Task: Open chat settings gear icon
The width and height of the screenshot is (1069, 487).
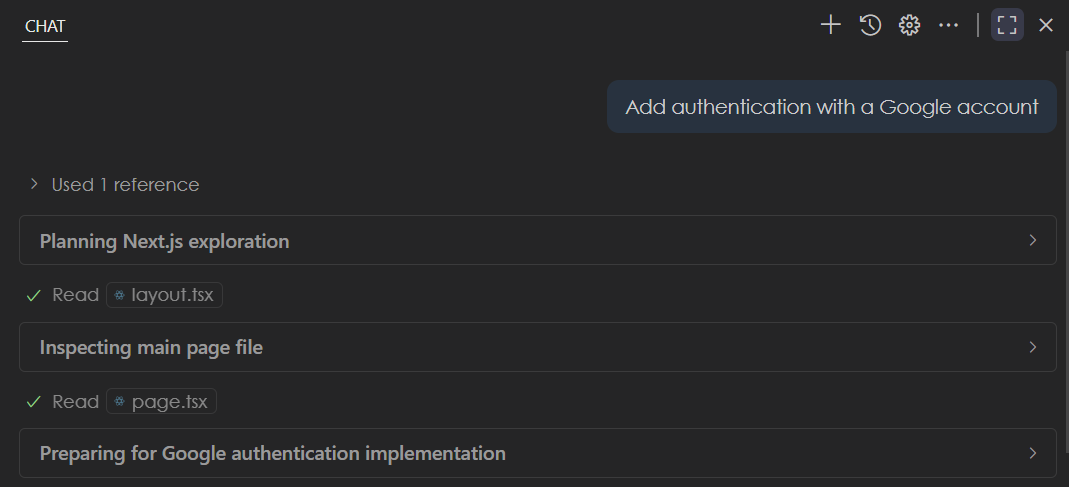Action: (x=909, y=25)
